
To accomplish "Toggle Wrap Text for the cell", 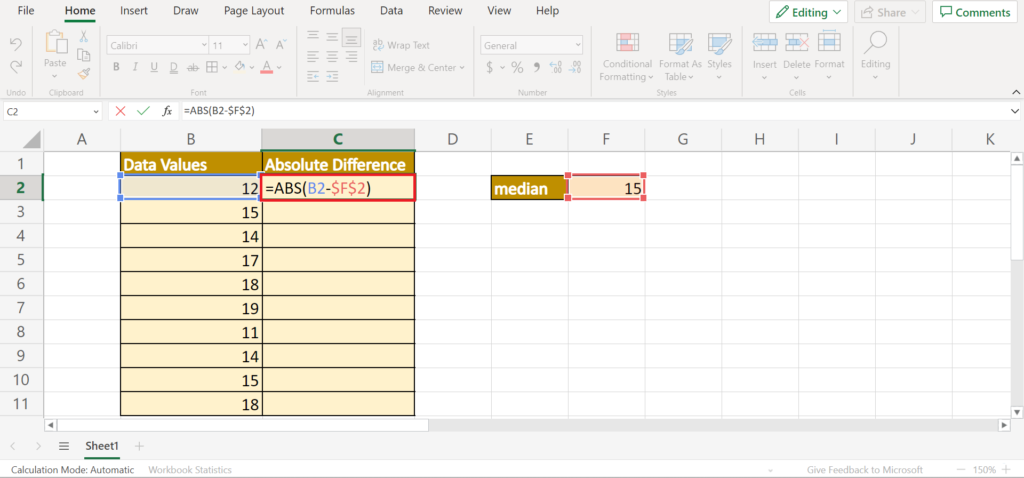I will [401, 45].
